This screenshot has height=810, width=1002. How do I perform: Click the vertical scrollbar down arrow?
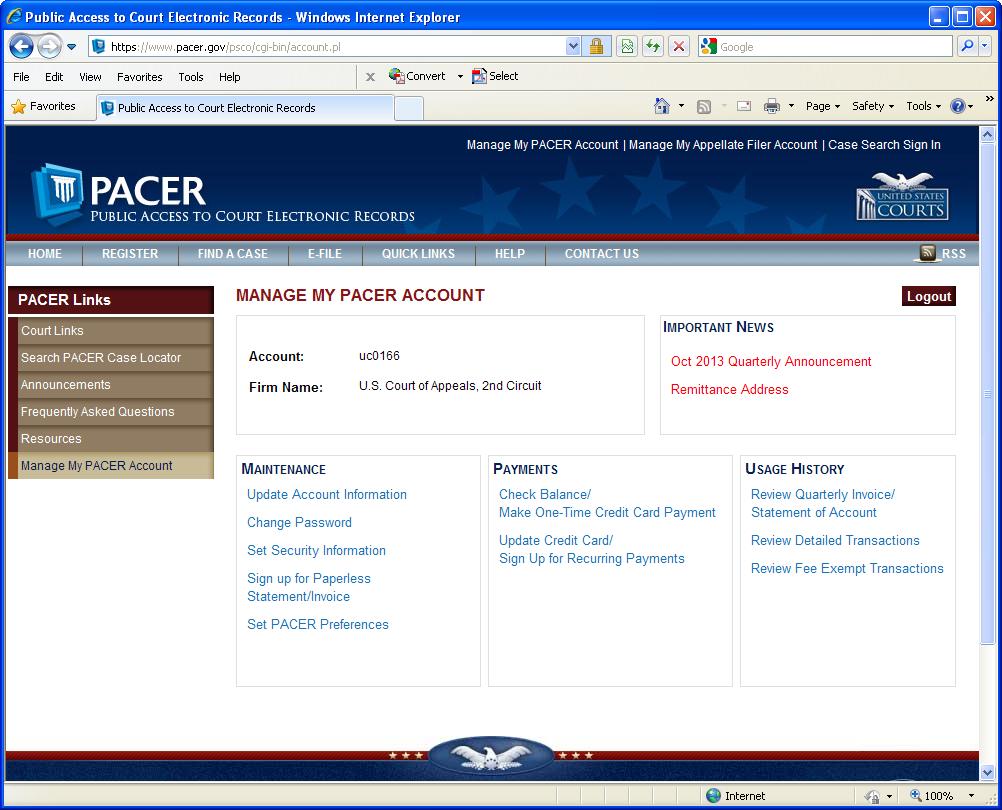pos(987,772)
